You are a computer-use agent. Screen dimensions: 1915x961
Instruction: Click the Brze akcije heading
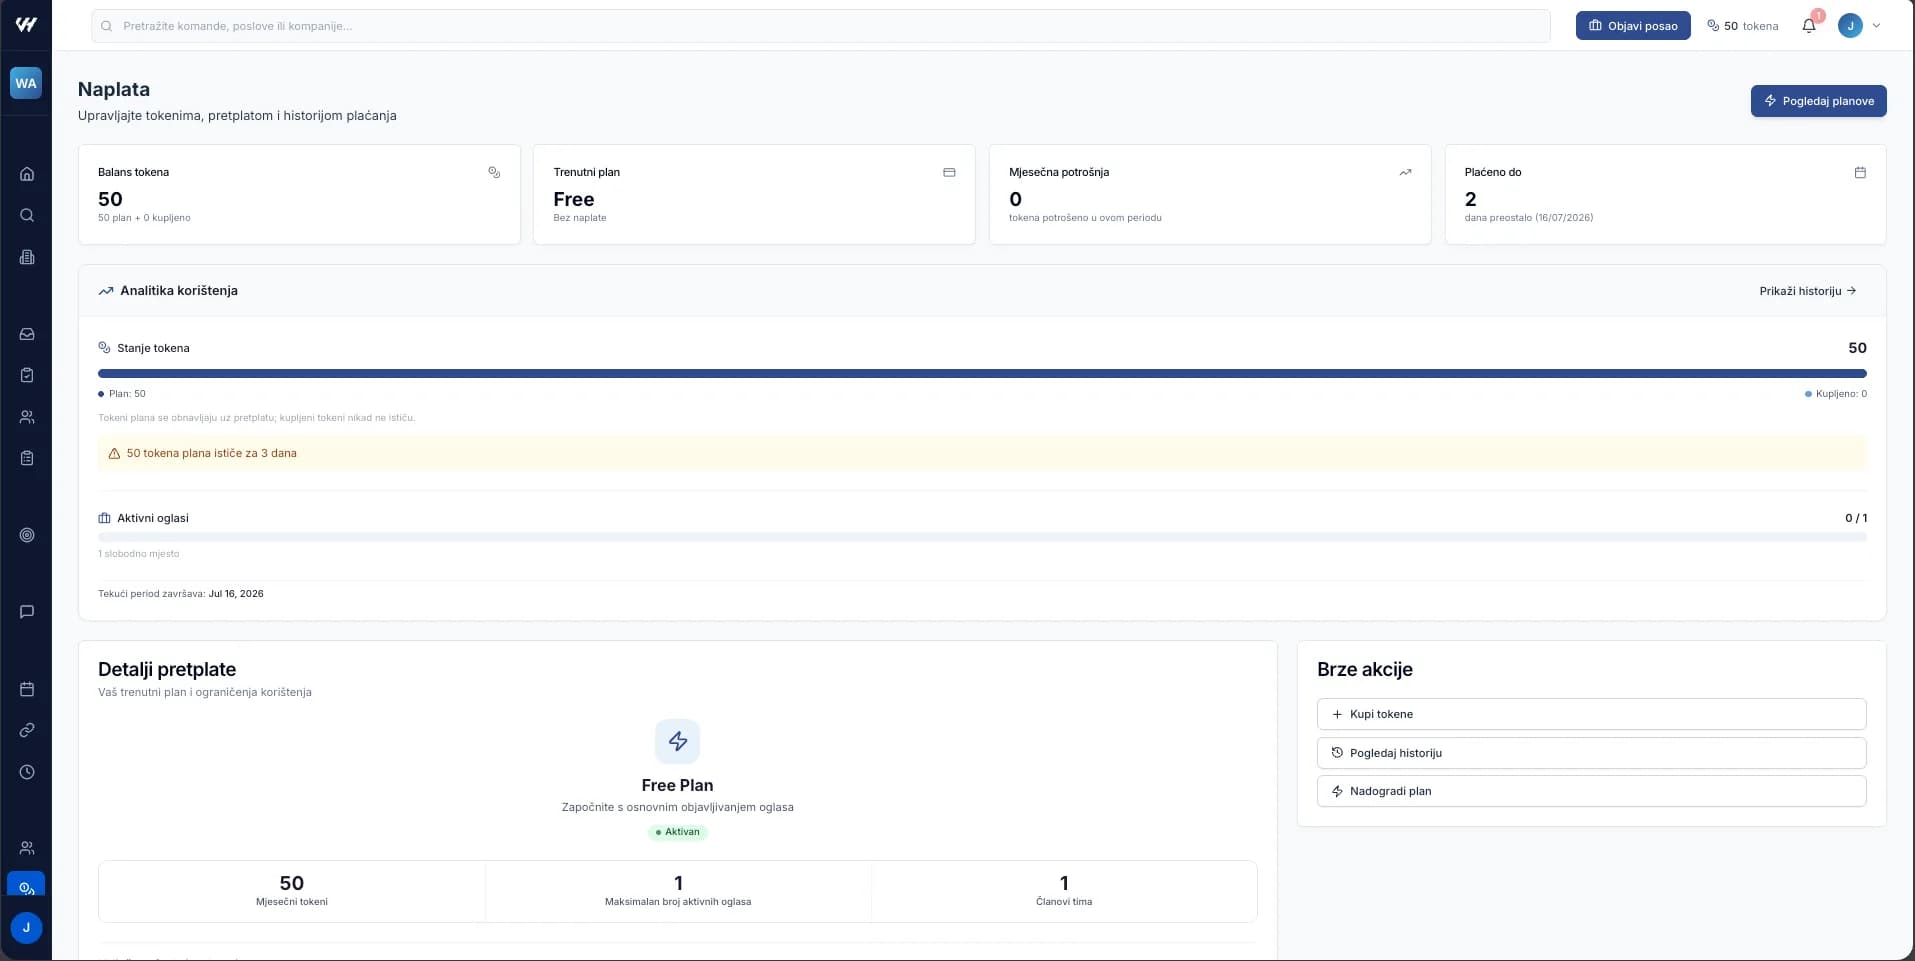pos(1365,670)
